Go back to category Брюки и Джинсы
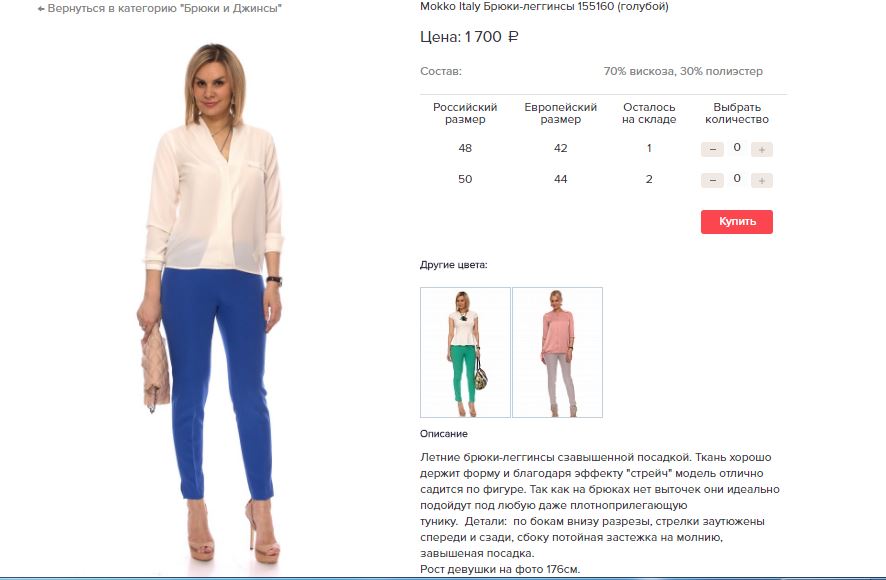Screen dimensions: 886x580 point(159,8)
